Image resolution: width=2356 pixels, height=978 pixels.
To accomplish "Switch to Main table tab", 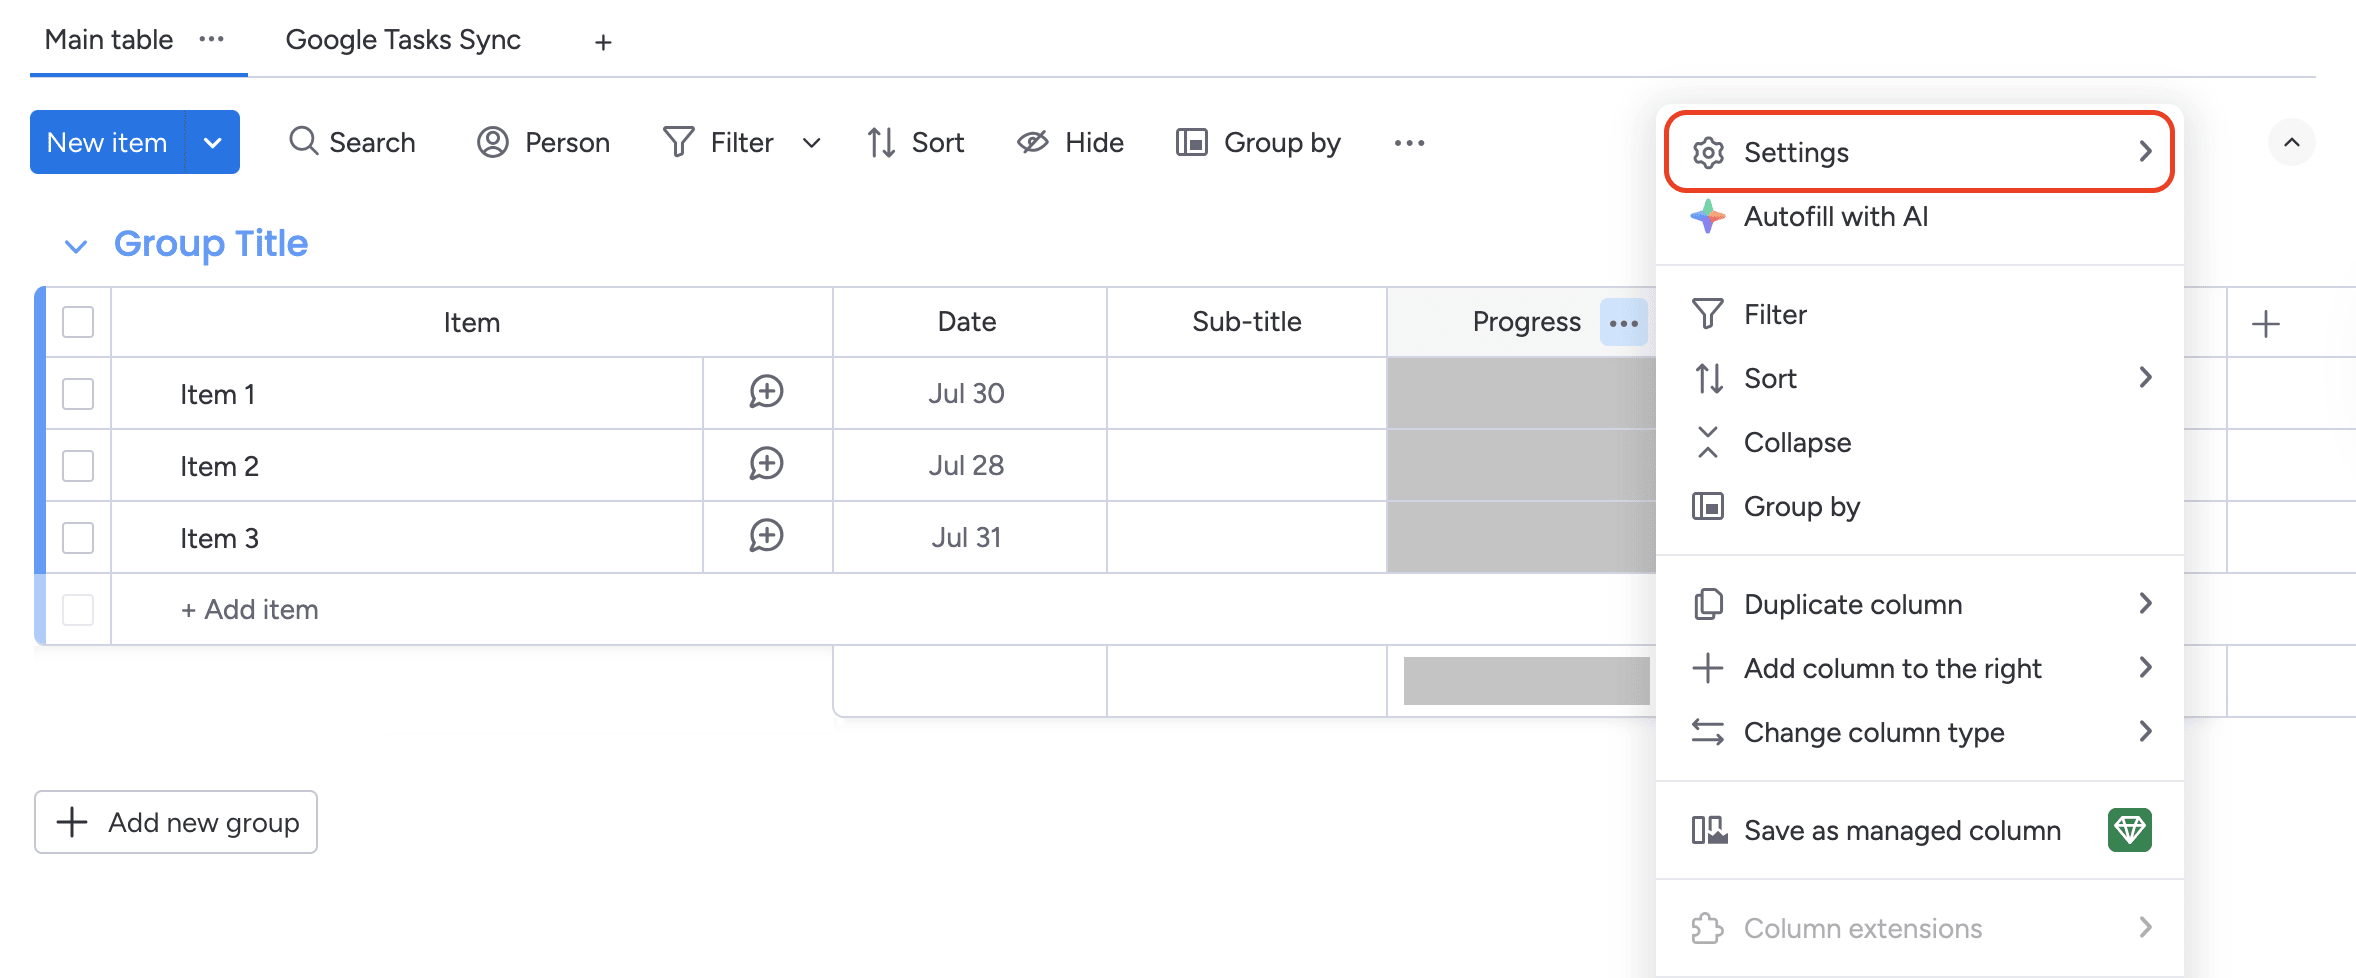I will click(x=109, y=40).
